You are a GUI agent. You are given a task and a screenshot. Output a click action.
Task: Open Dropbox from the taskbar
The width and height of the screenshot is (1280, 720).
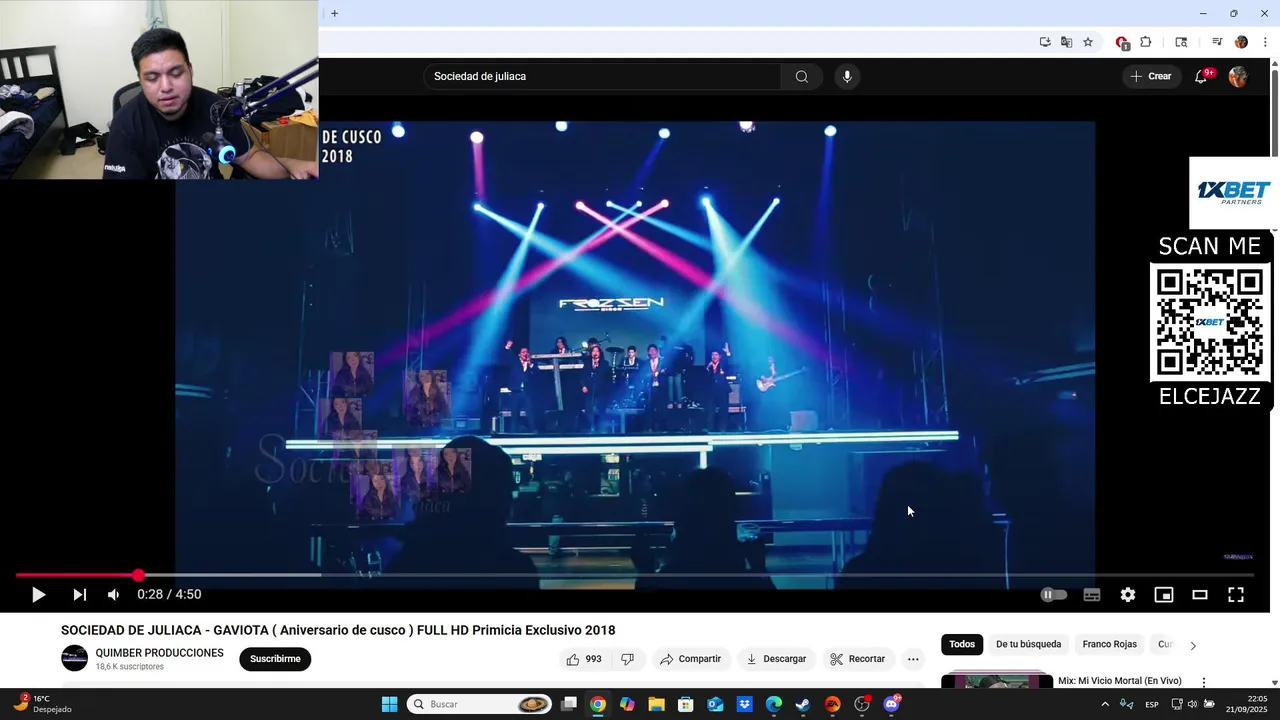tap(745, 704)
